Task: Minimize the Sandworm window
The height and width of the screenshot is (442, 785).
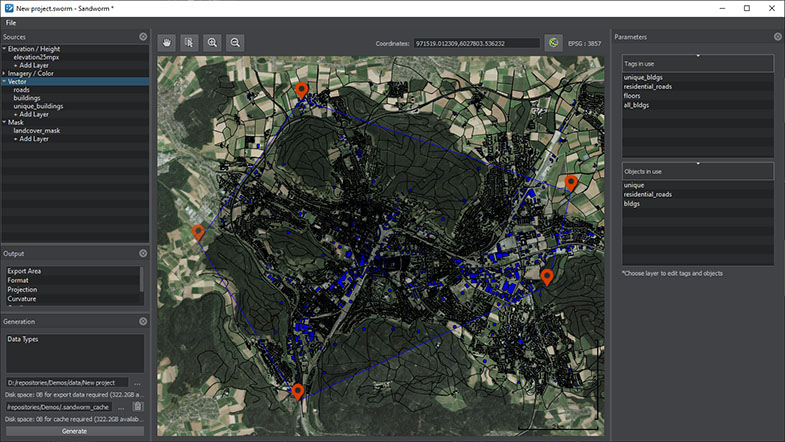Action: [x=722, y=8]
